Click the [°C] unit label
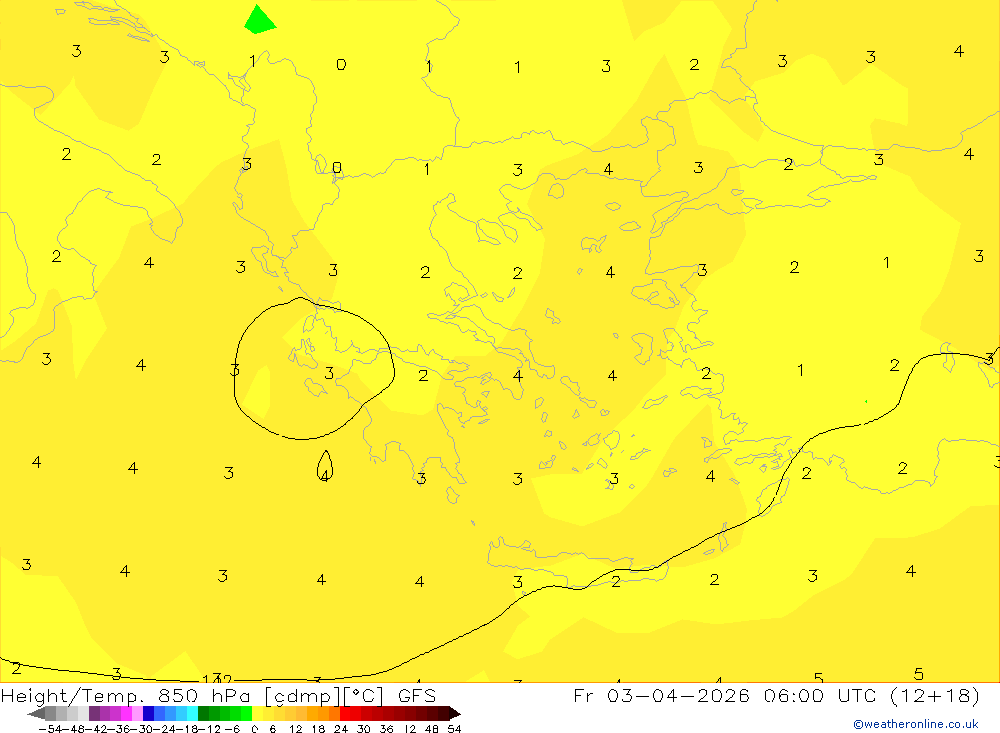1000x733 pixels. (365, 696)
